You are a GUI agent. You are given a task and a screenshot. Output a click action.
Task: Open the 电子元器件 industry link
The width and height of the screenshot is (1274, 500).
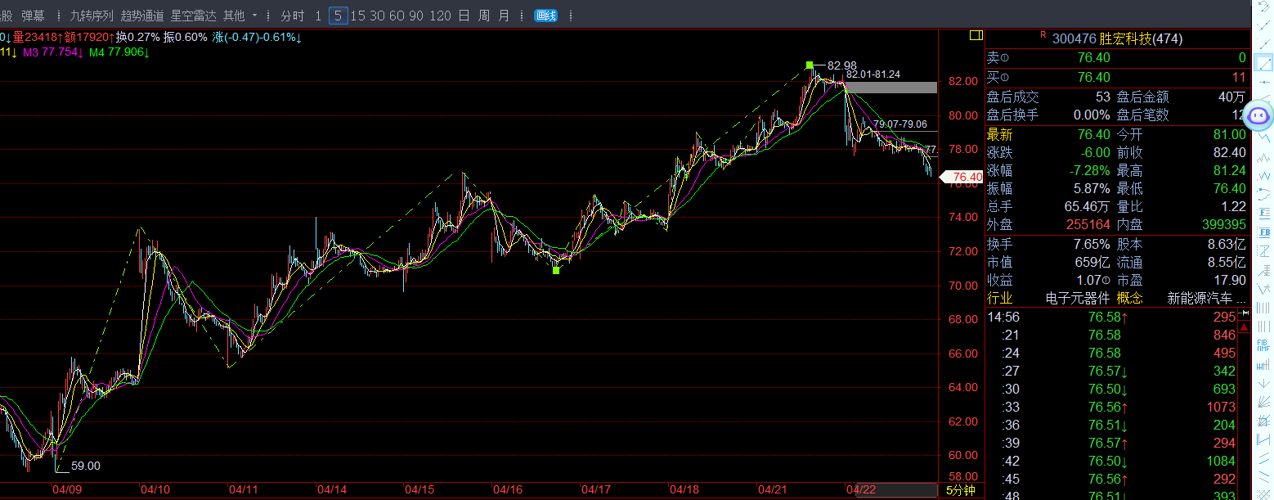tap(1077, 298)
